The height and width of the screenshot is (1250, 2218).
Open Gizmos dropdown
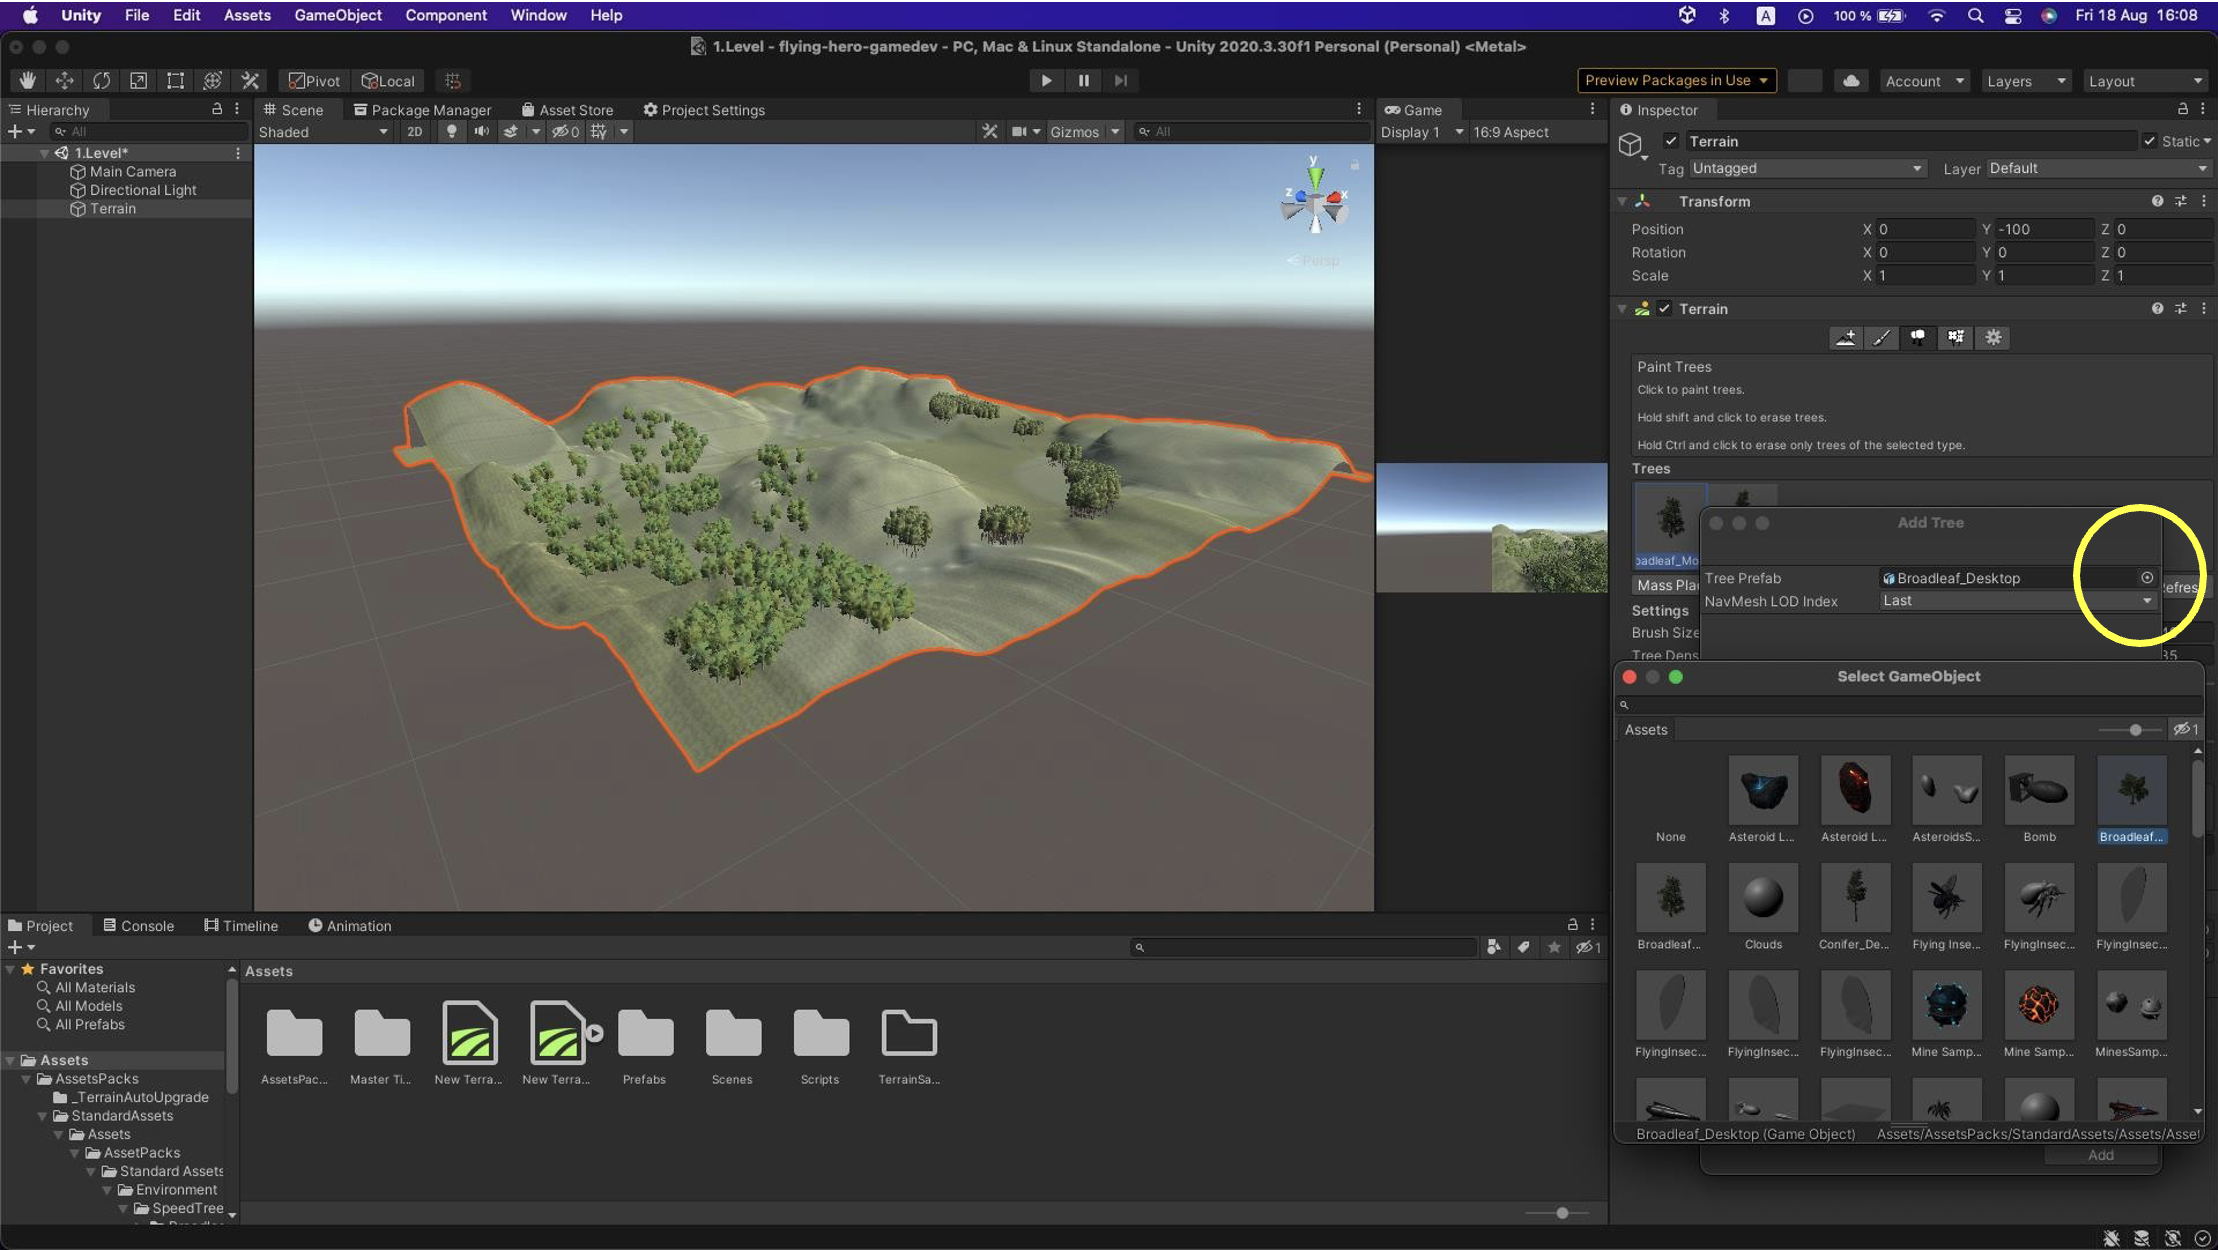(1084, 131)
